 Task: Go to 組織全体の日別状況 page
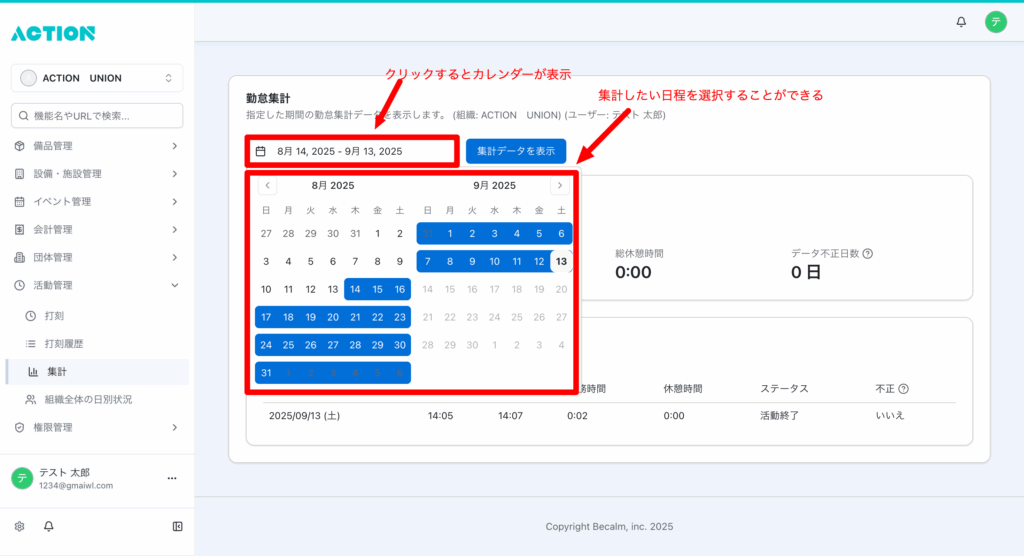pos(89,400)
